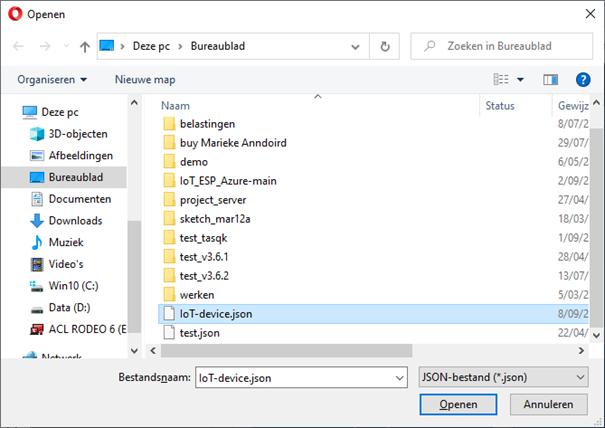Click the Openen button
This screenshot has width=605, height=428.
click(458, 404)
